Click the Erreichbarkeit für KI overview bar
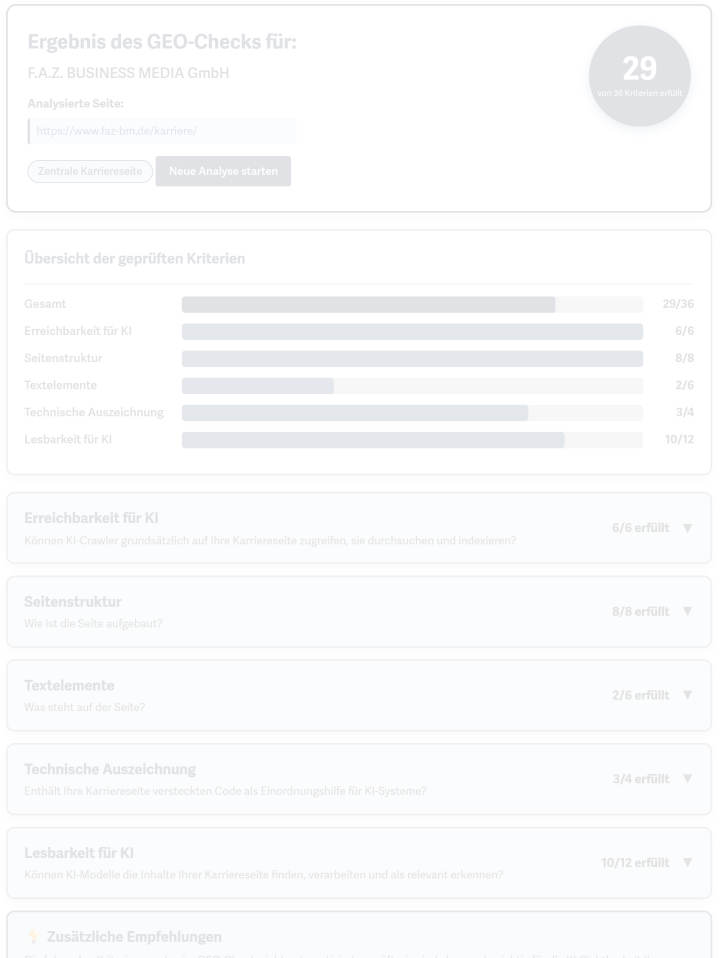Image resolution: width=720 pixels, height=958 pixels. click(412, 331)
